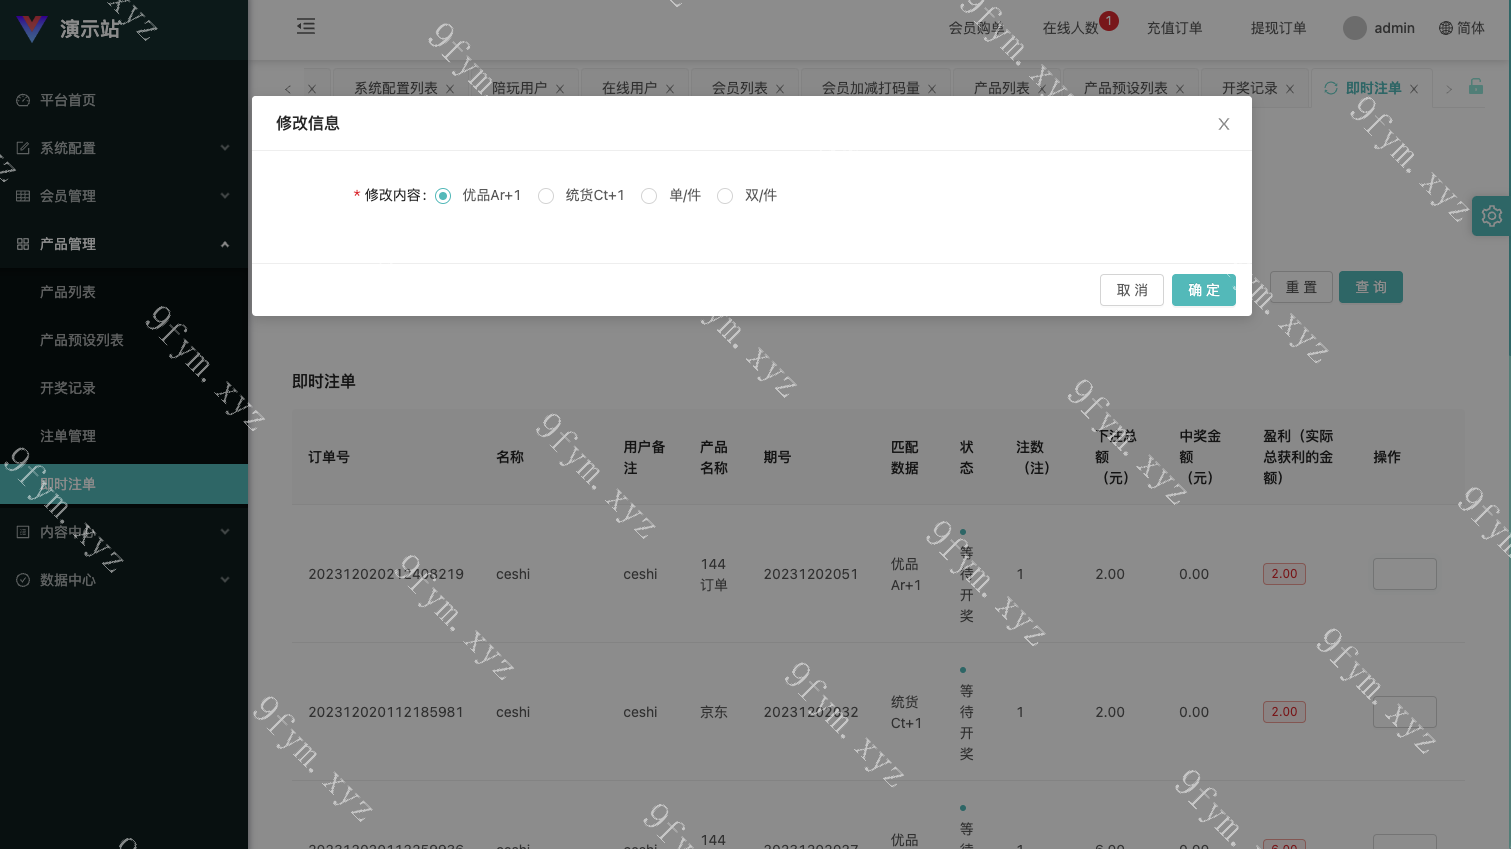The height and width of the screenshot is (849, 1511).
Task: Click order number 202312020112185981
Action: [386, 712]
